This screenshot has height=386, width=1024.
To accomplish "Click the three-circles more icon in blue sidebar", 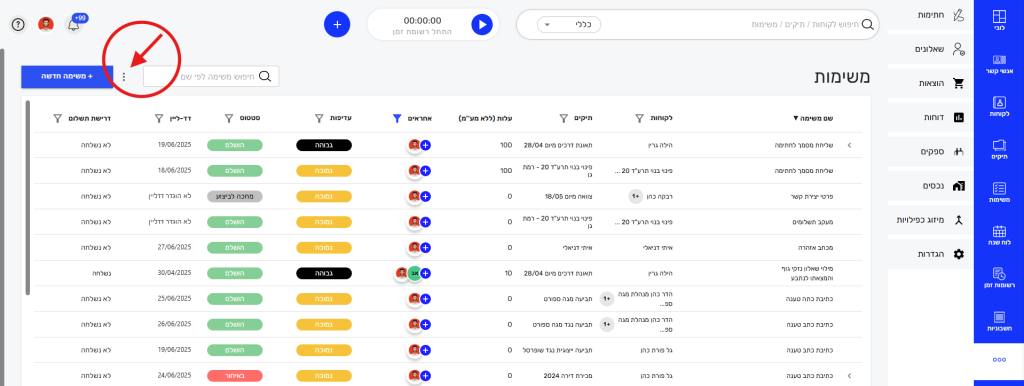I will click(x=999, y=360).
